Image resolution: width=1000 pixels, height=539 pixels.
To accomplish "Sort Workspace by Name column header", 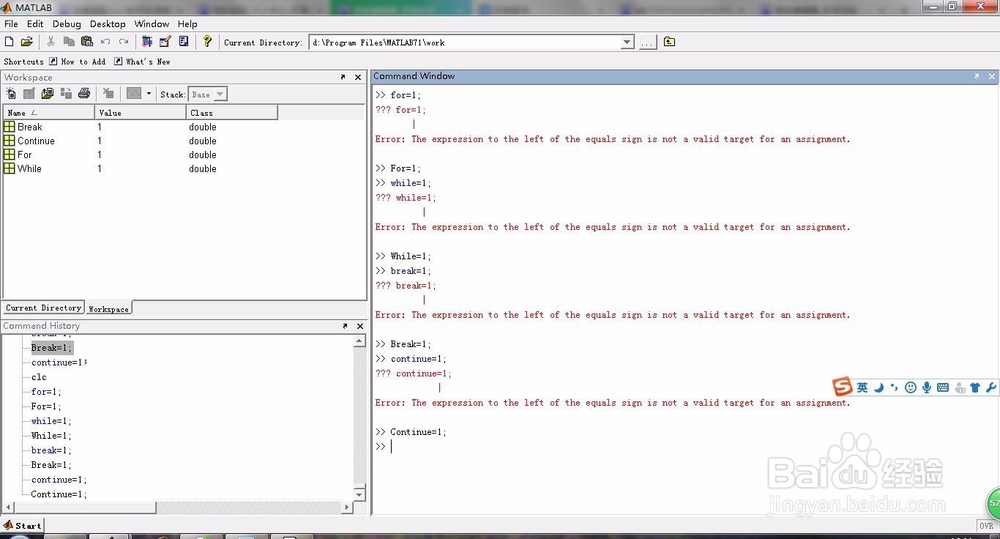I will (x=48, y=113).
